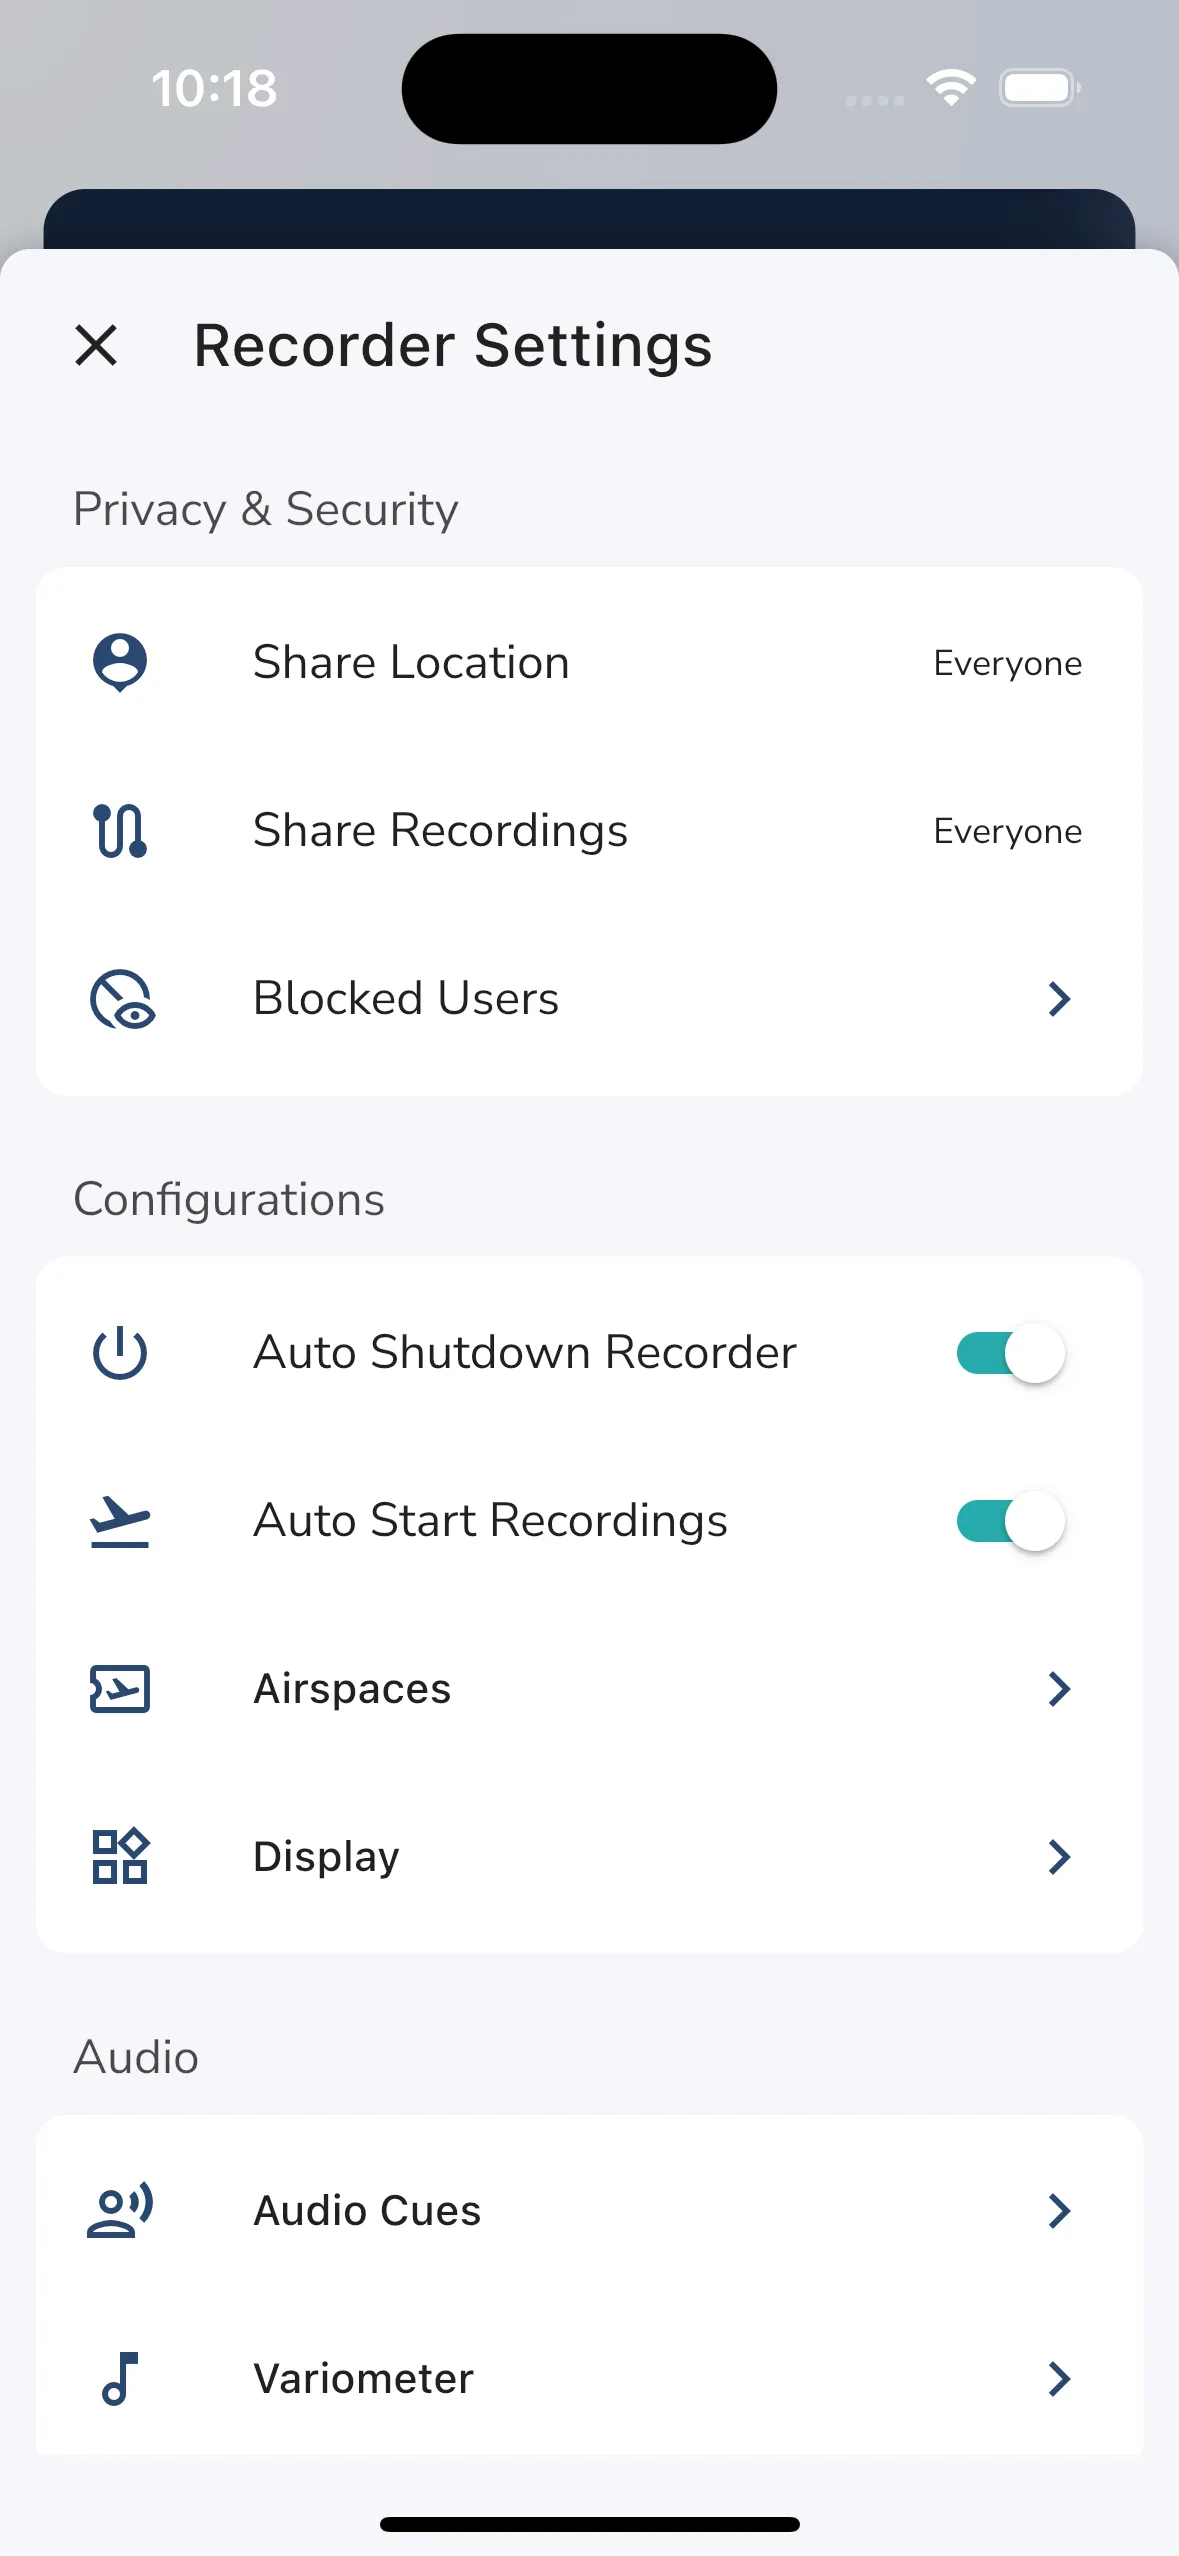
Task: Open the Variometer menu entry
Action: (x=363, y=2378)
